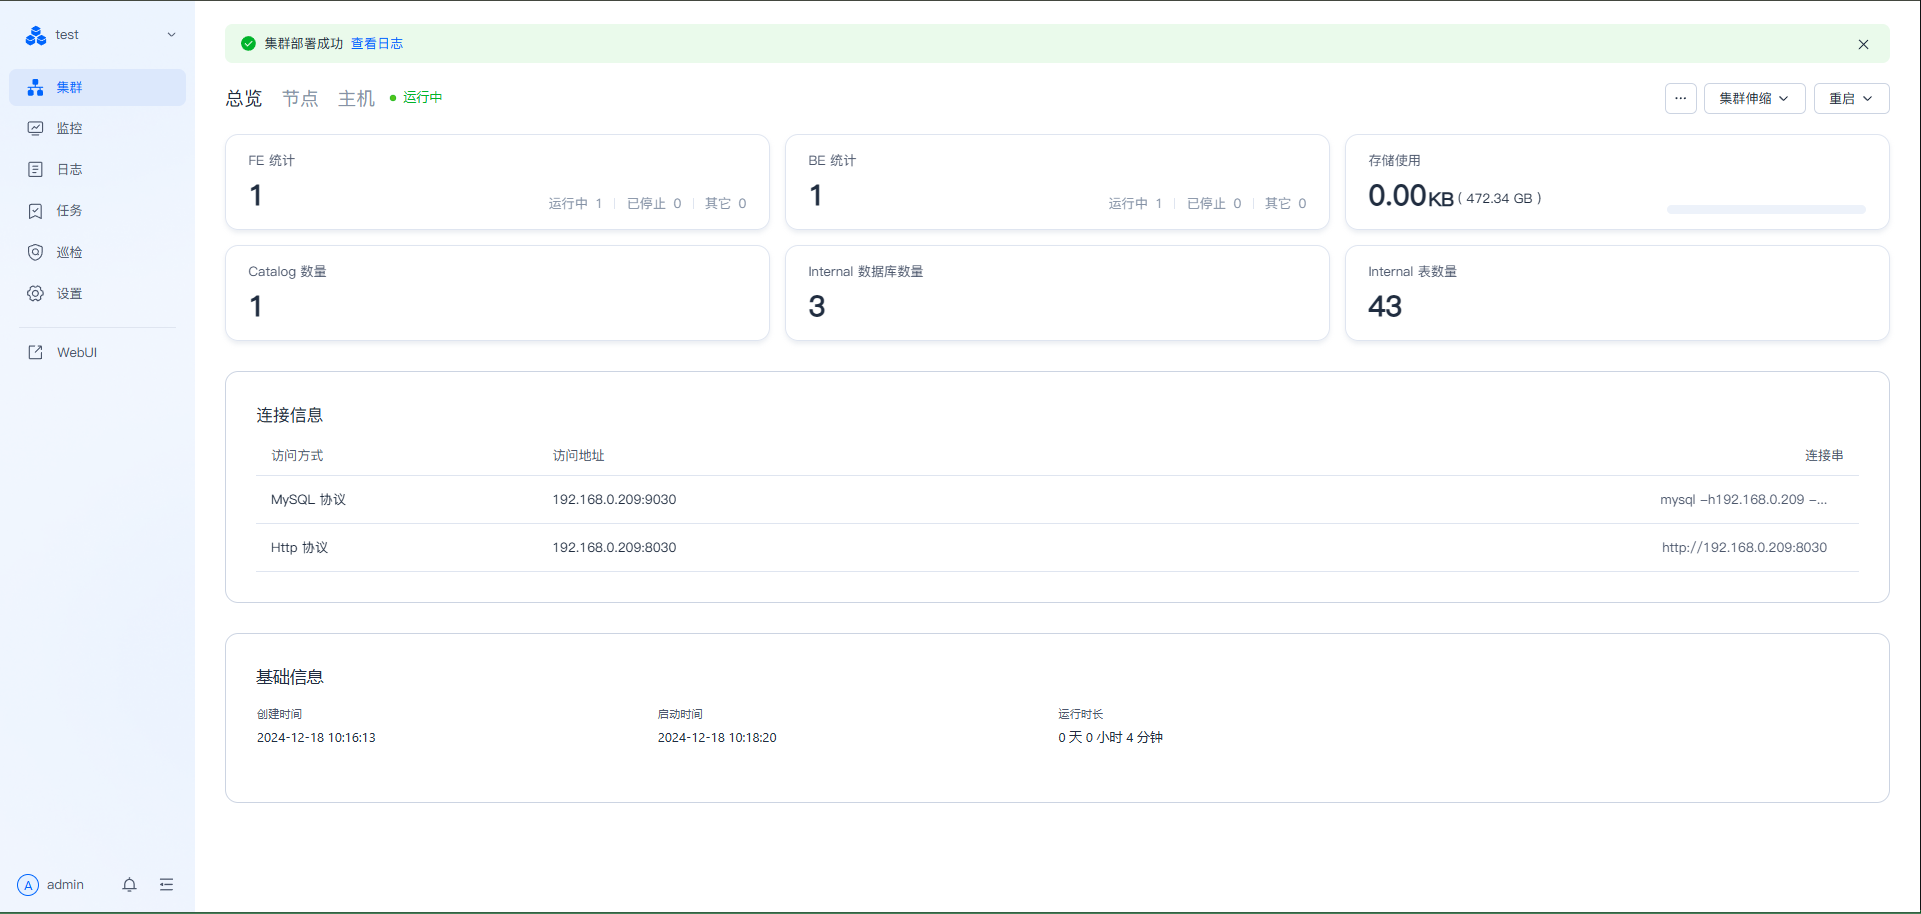Click the inspection shield icon

(x=36, y=253)
